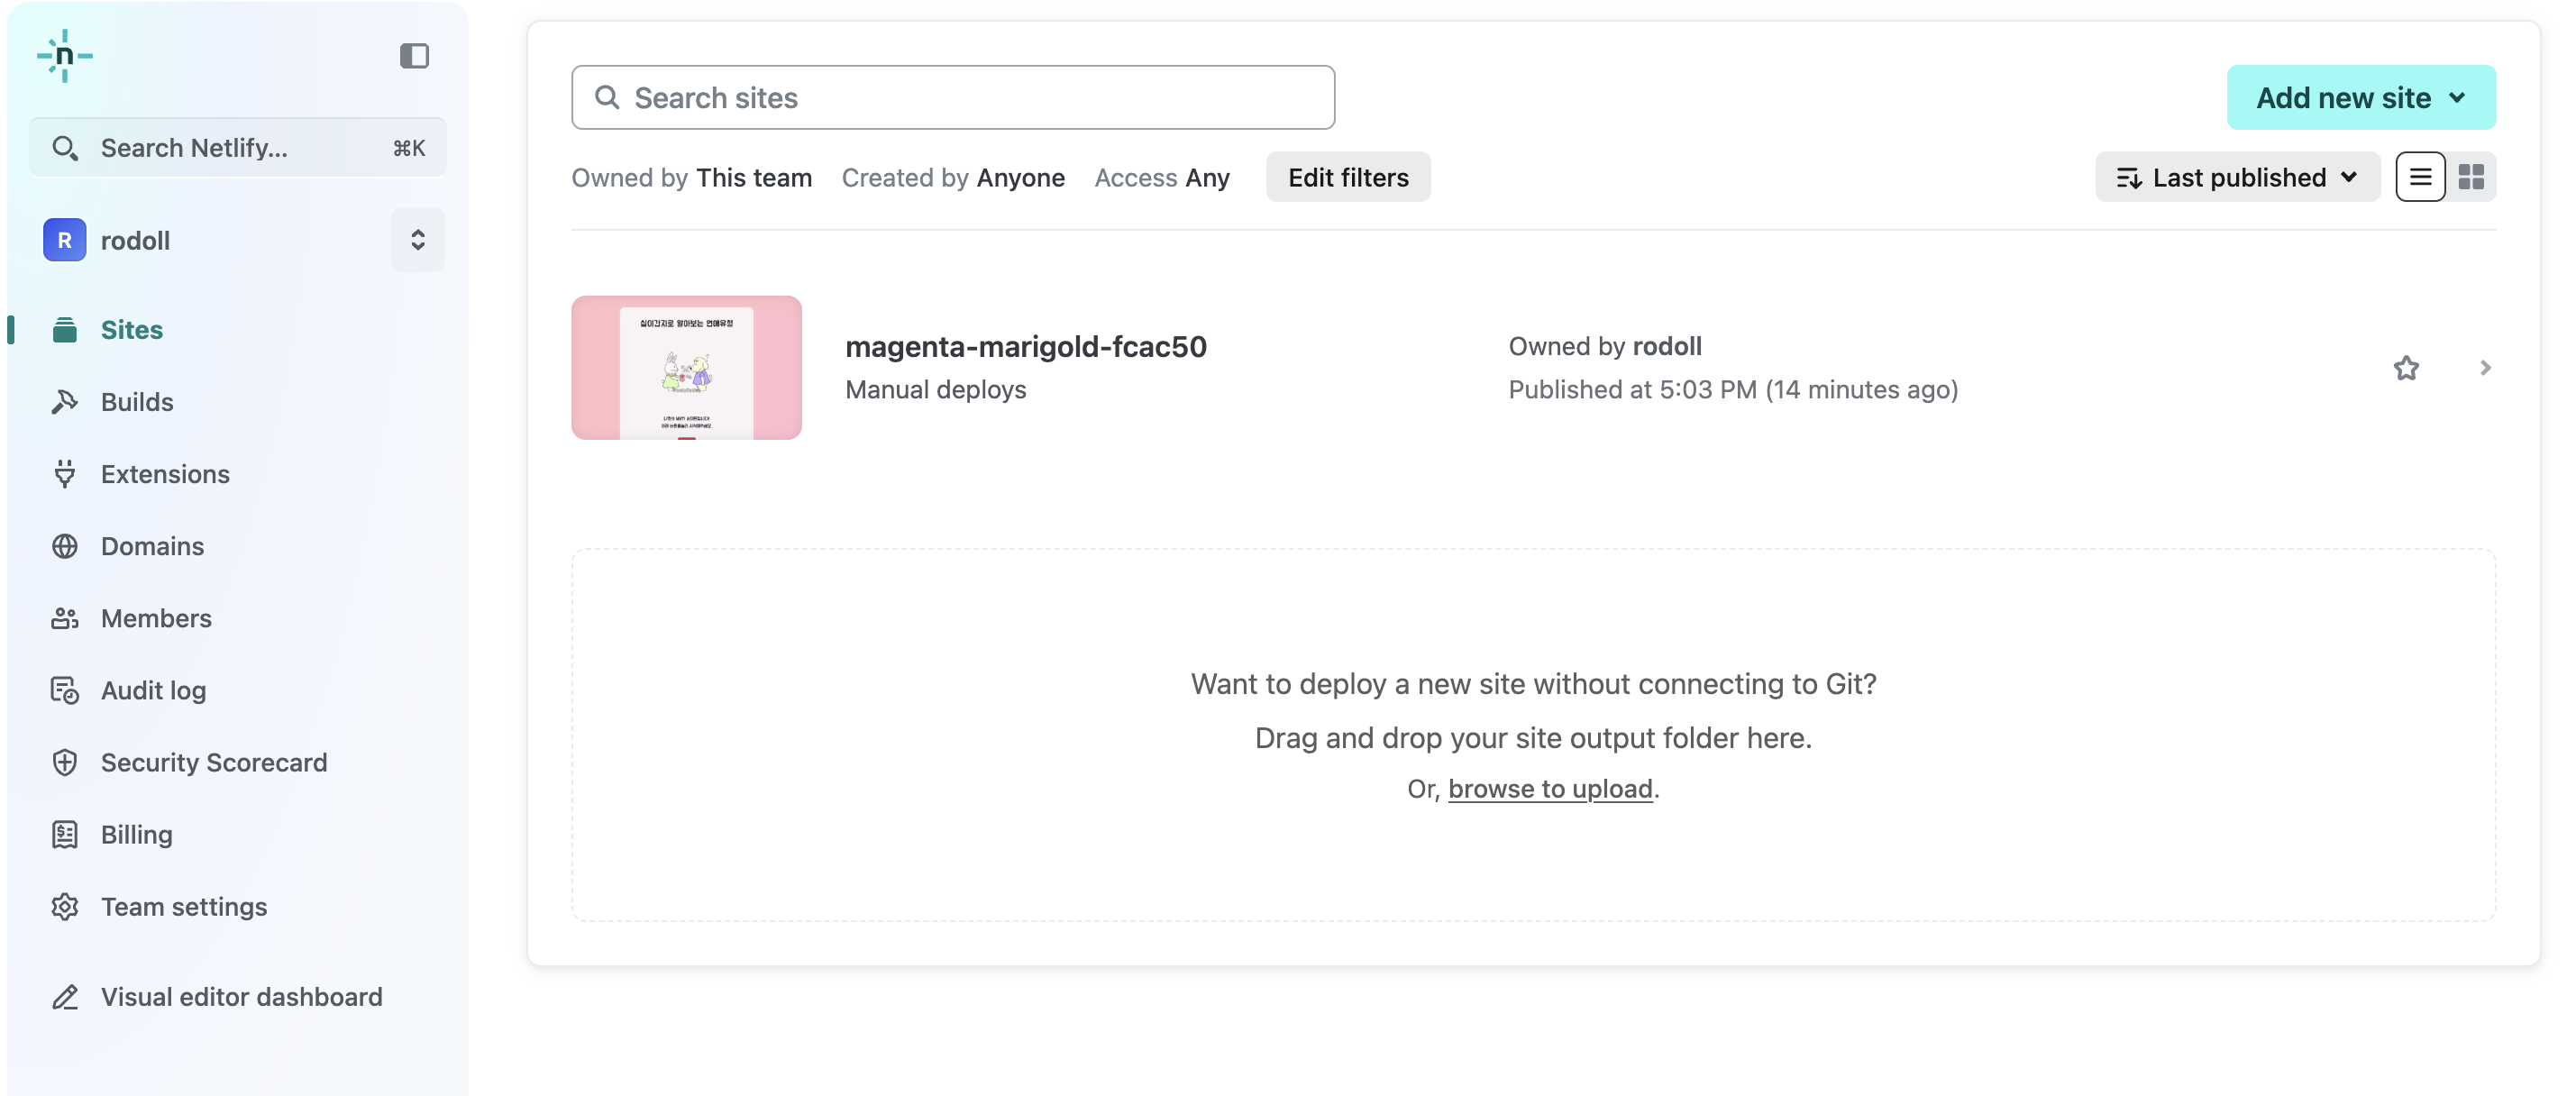Click the Team settings gear icon
The height and width of the screenshot is (1096, 2576).
[65, 906]
